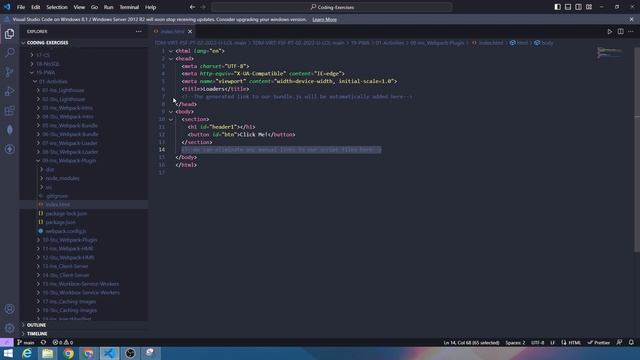Open the MongoDB leaf icon view
This screenshot has height=360, width=640.
point(9,130)
